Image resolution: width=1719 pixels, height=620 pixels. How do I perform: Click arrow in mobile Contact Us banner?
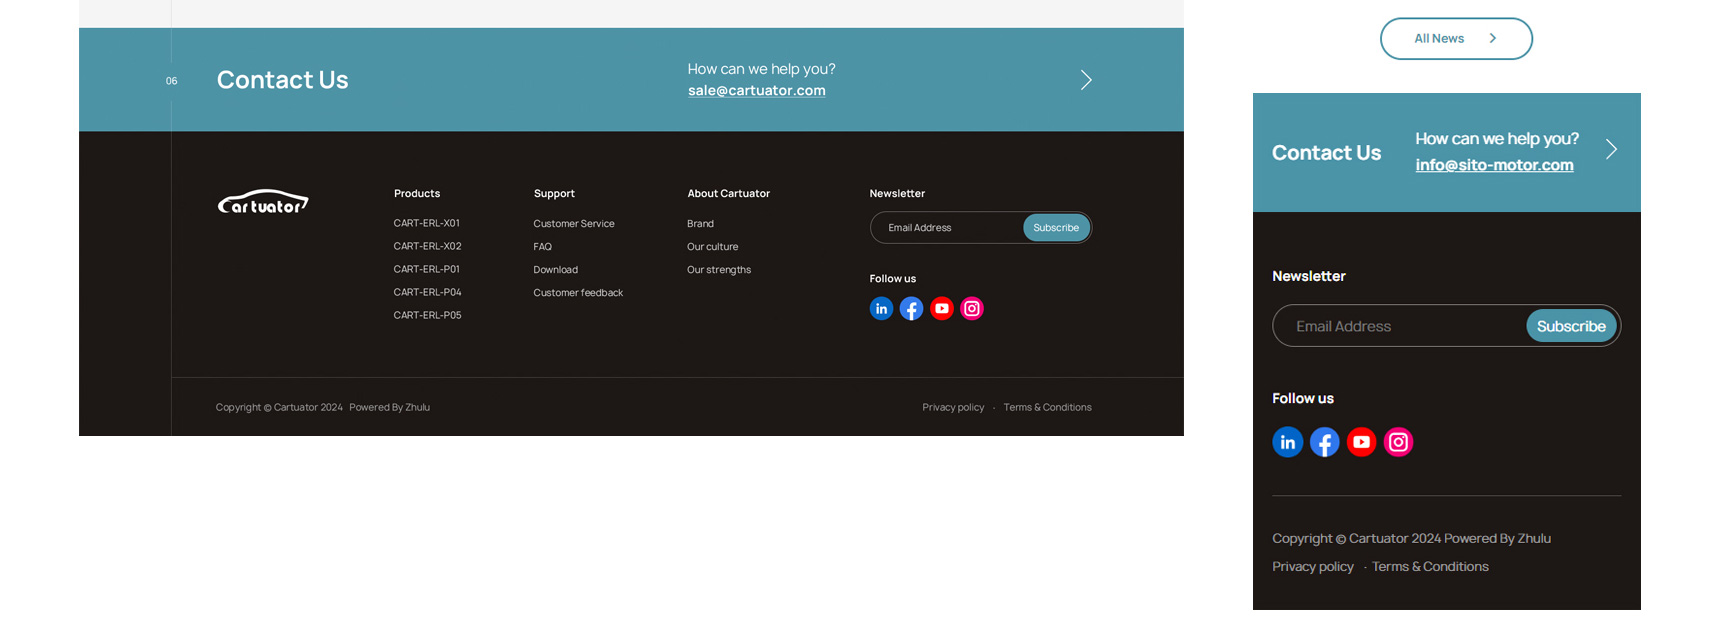coord(1611,150)
